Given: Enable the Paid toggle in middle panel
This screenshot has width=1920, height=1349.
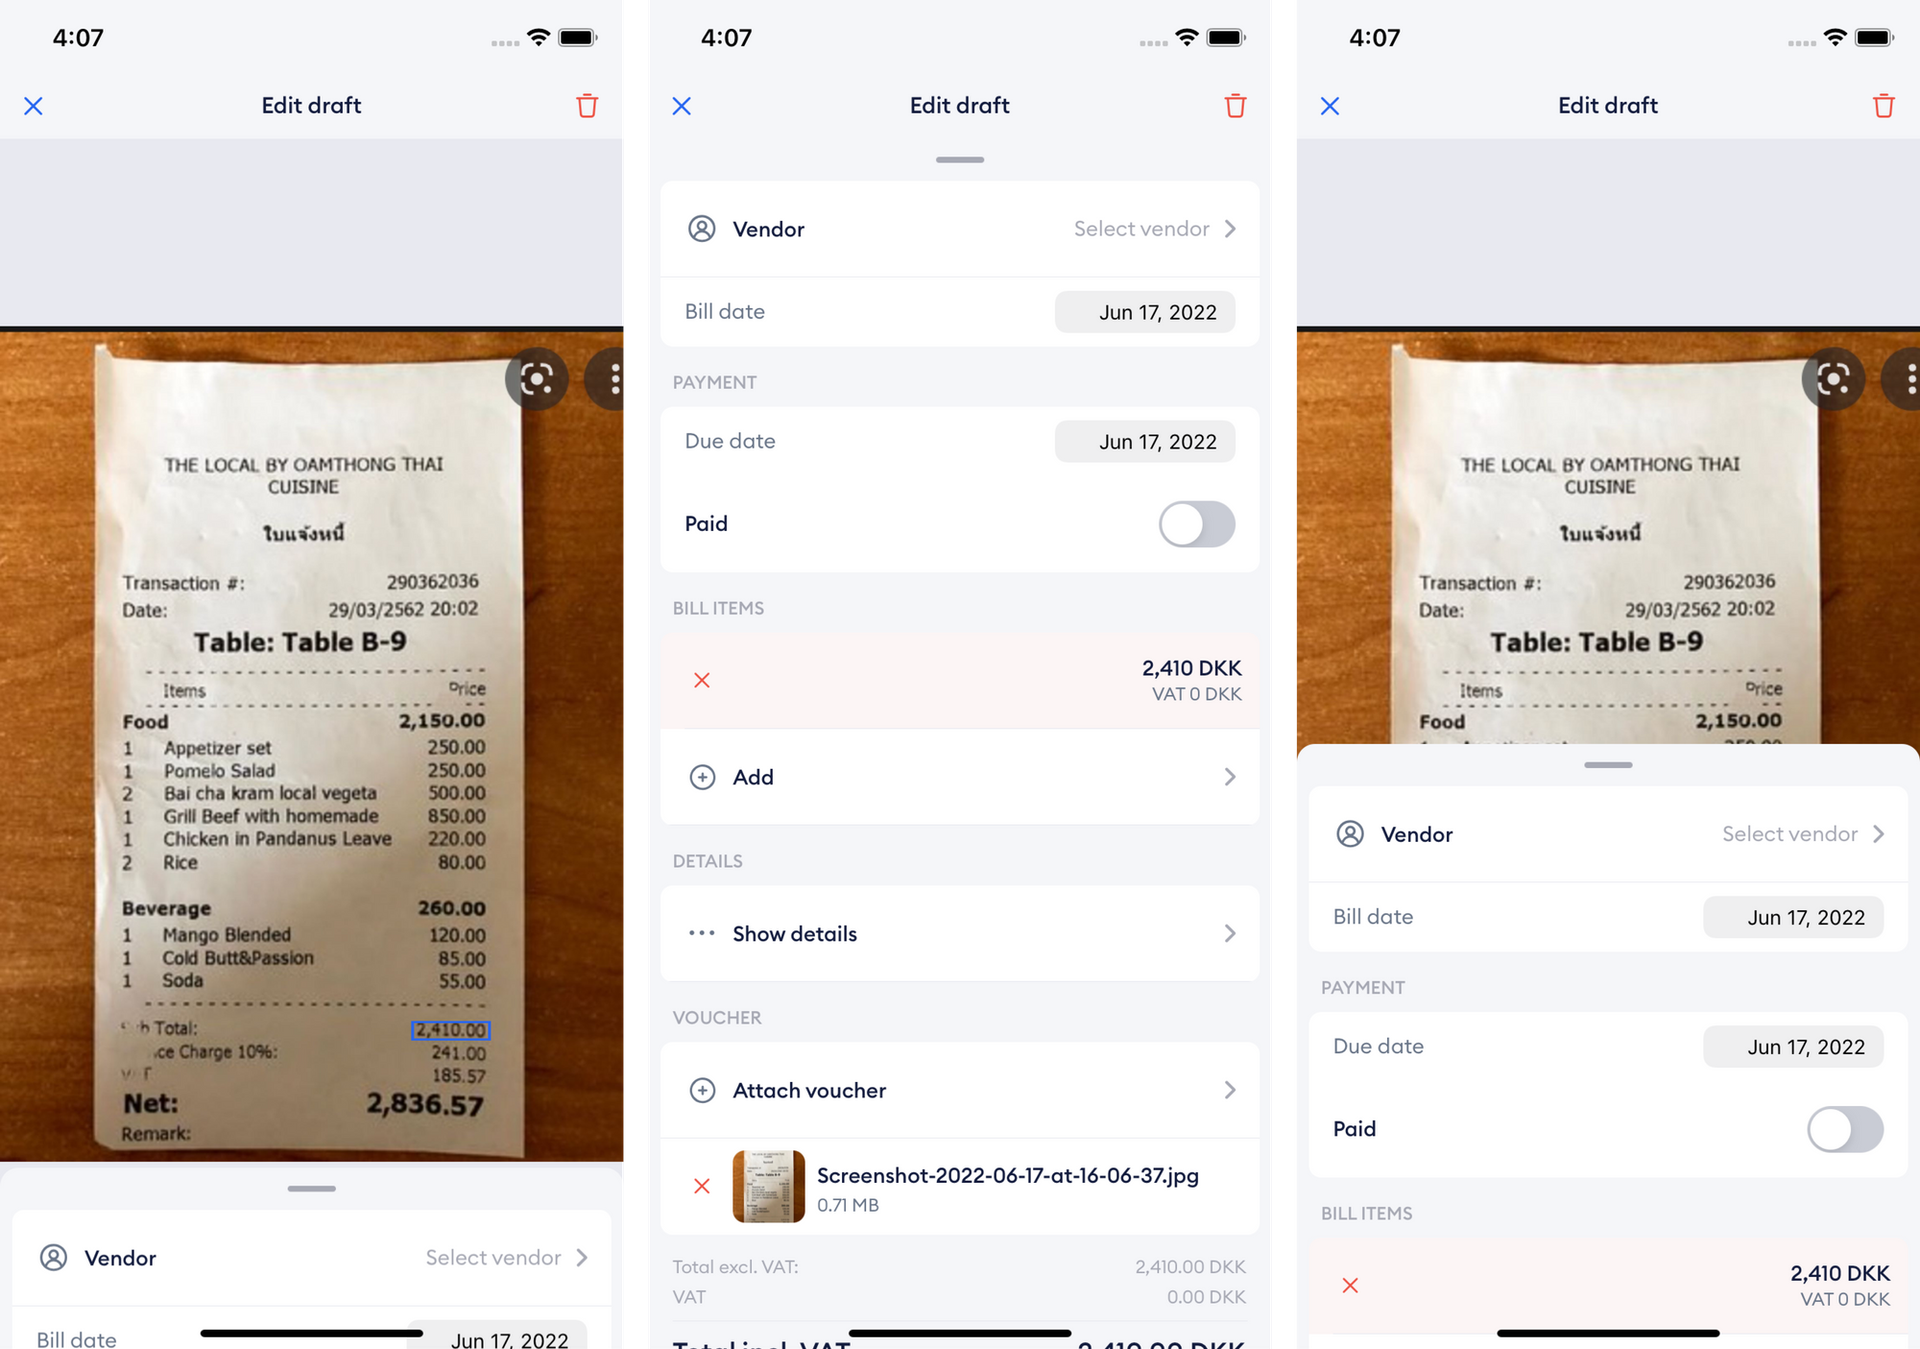Looking at the screenshot, I should point(1197,523).
